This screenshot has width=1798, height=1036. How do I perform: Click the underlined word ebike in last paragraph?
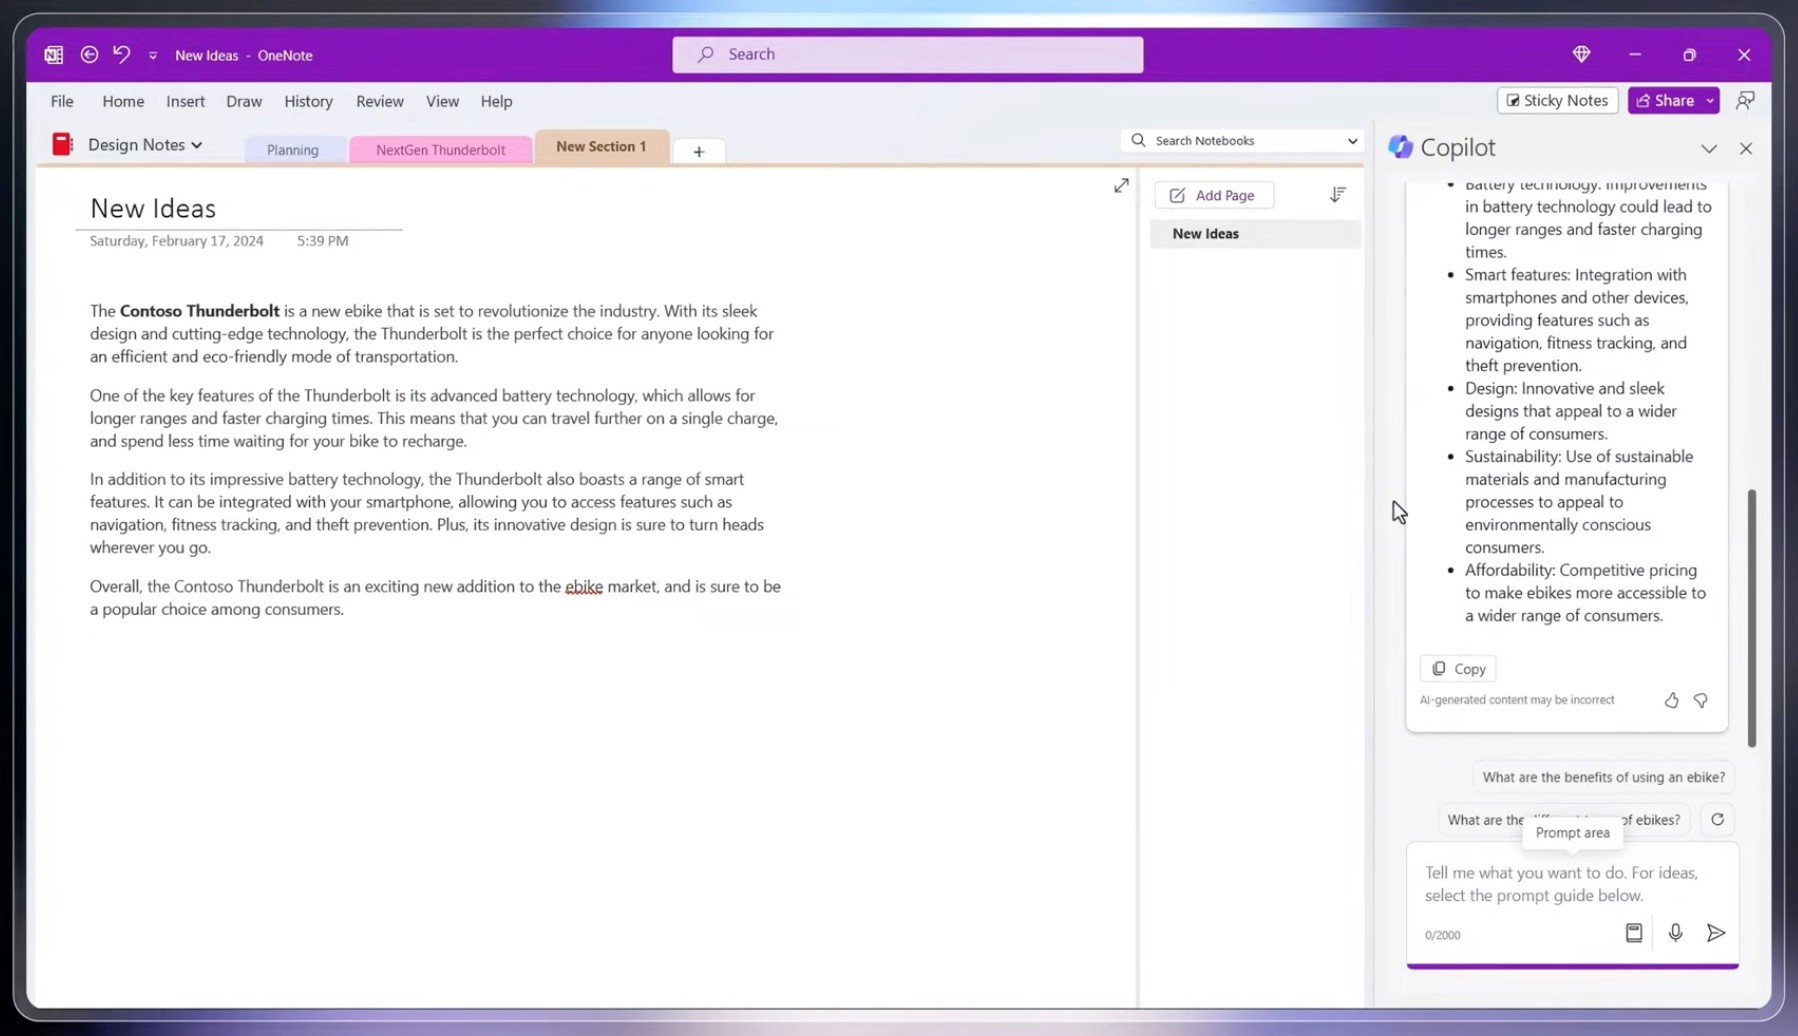coord(583,586)
